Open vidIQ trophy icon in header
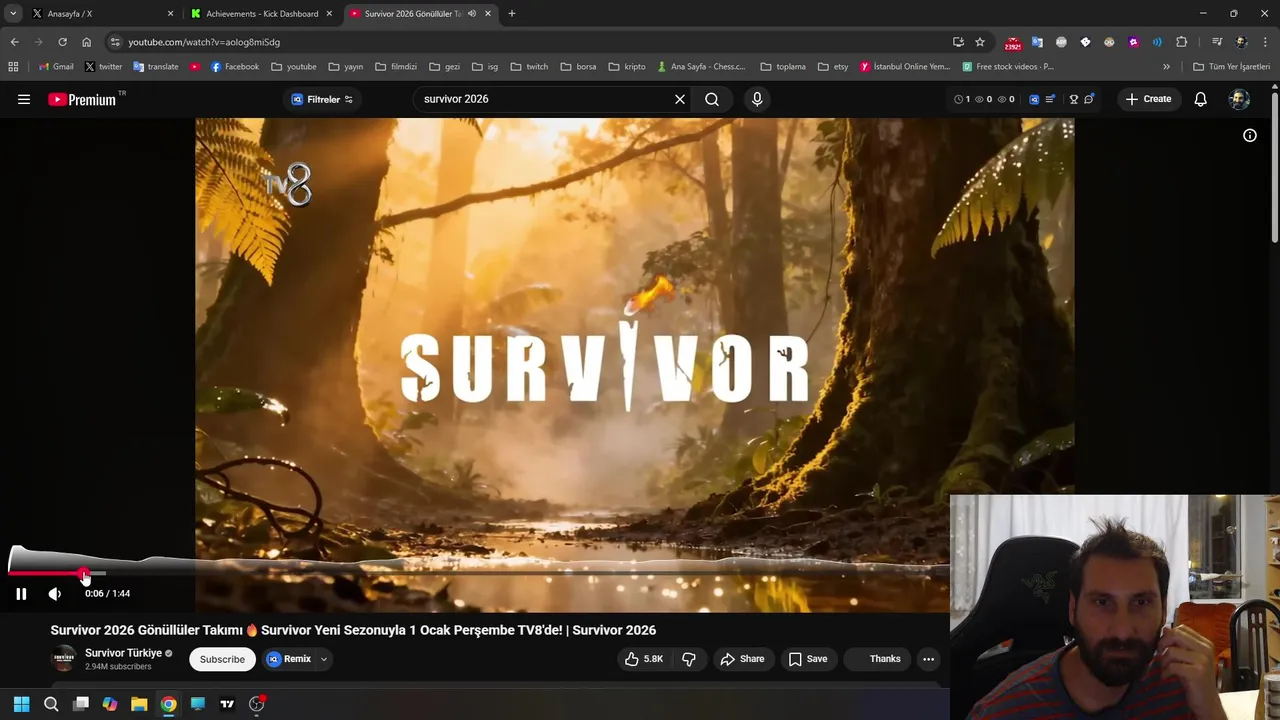Viewport: 1280px width, 720px height. 1074,99
